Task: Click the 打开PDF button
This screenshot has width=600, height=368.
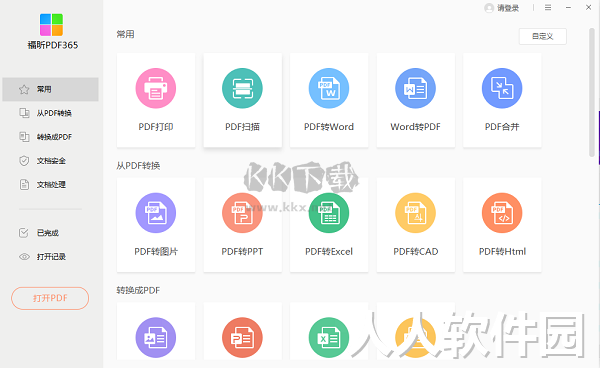Action: coord(50,298)
